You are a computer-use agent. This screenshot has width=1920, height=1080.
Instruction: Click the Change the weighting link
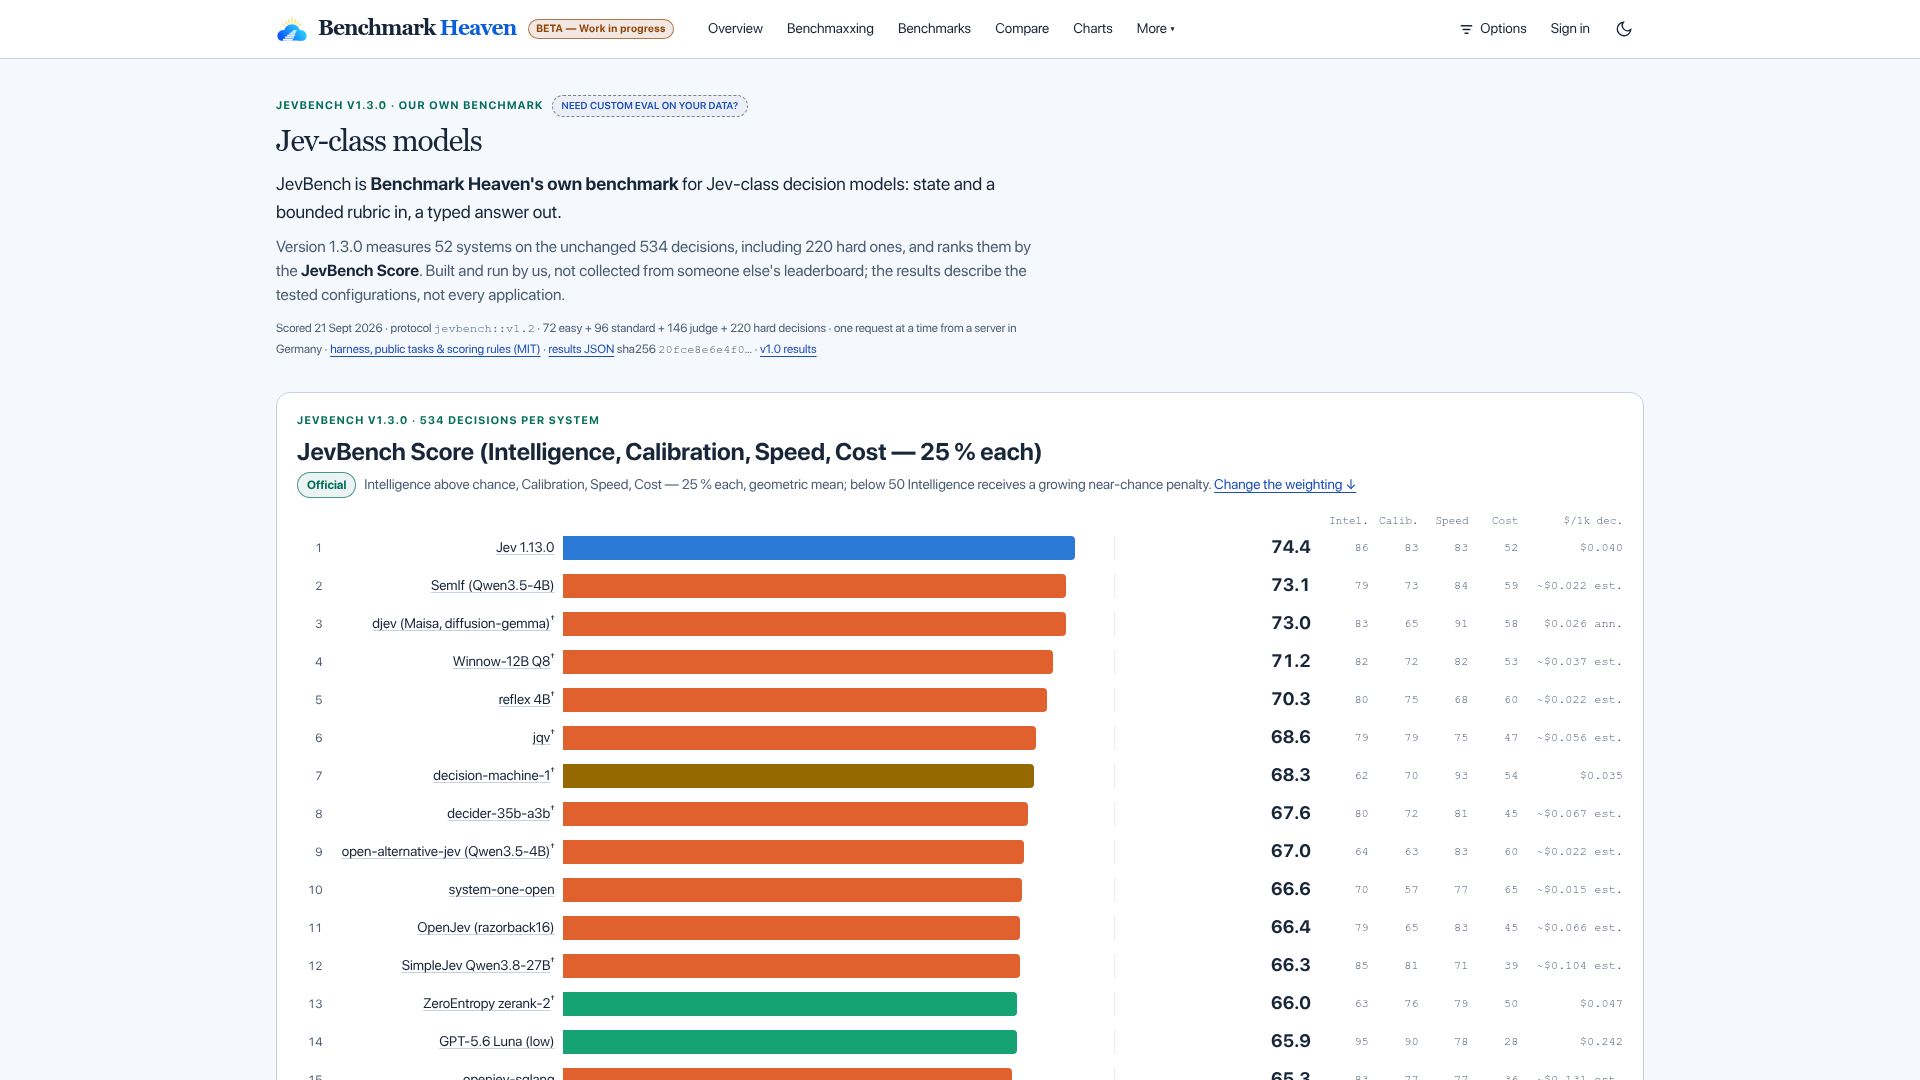[x=1285, y=485]
